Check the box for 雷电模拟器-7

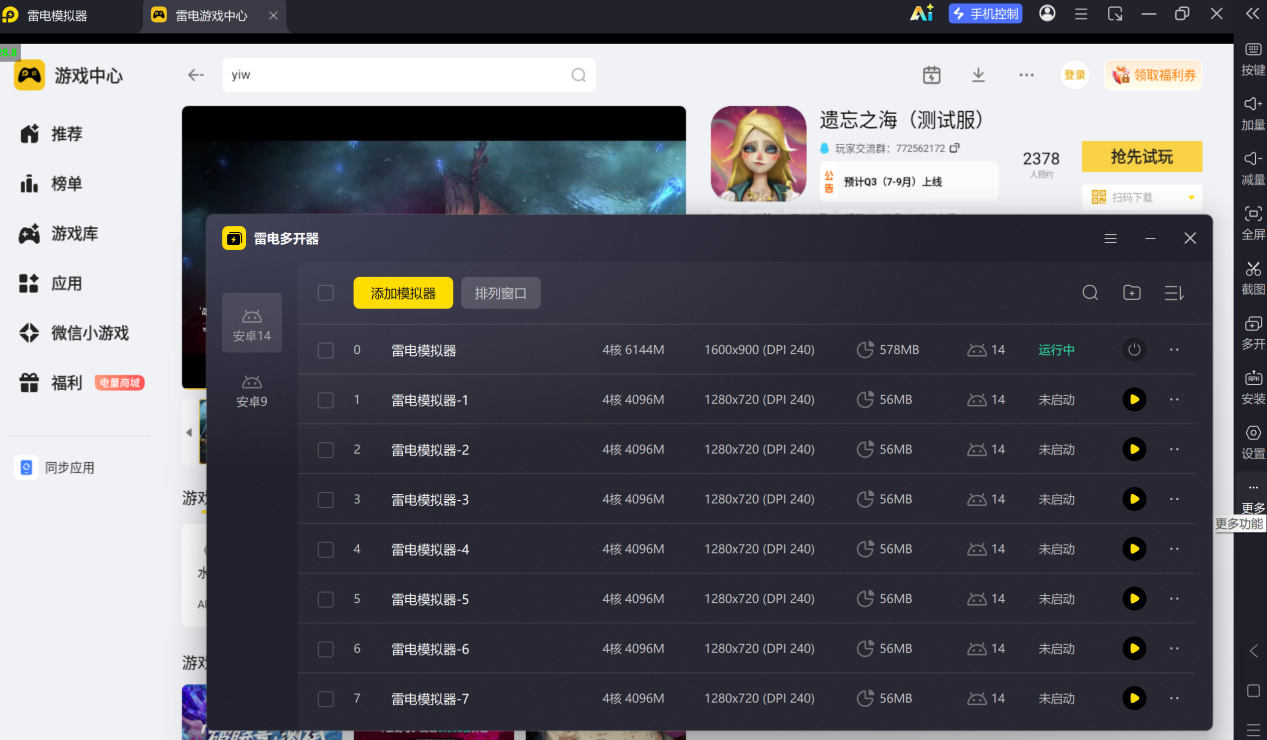click(x=326, y=698)
